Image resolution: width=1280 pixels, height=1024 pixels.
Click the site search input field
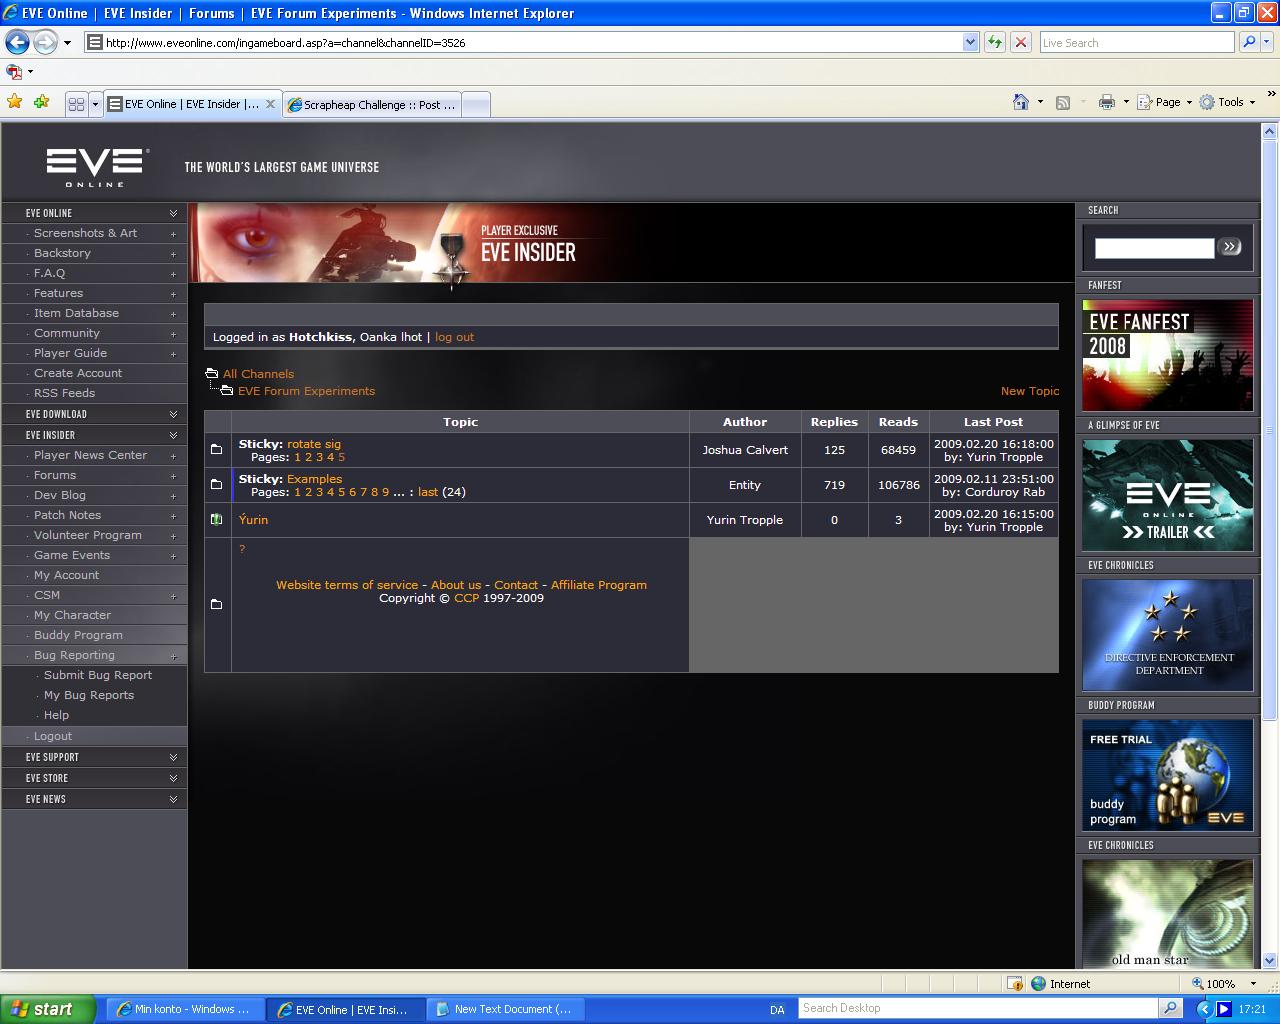coord(1154,247)
